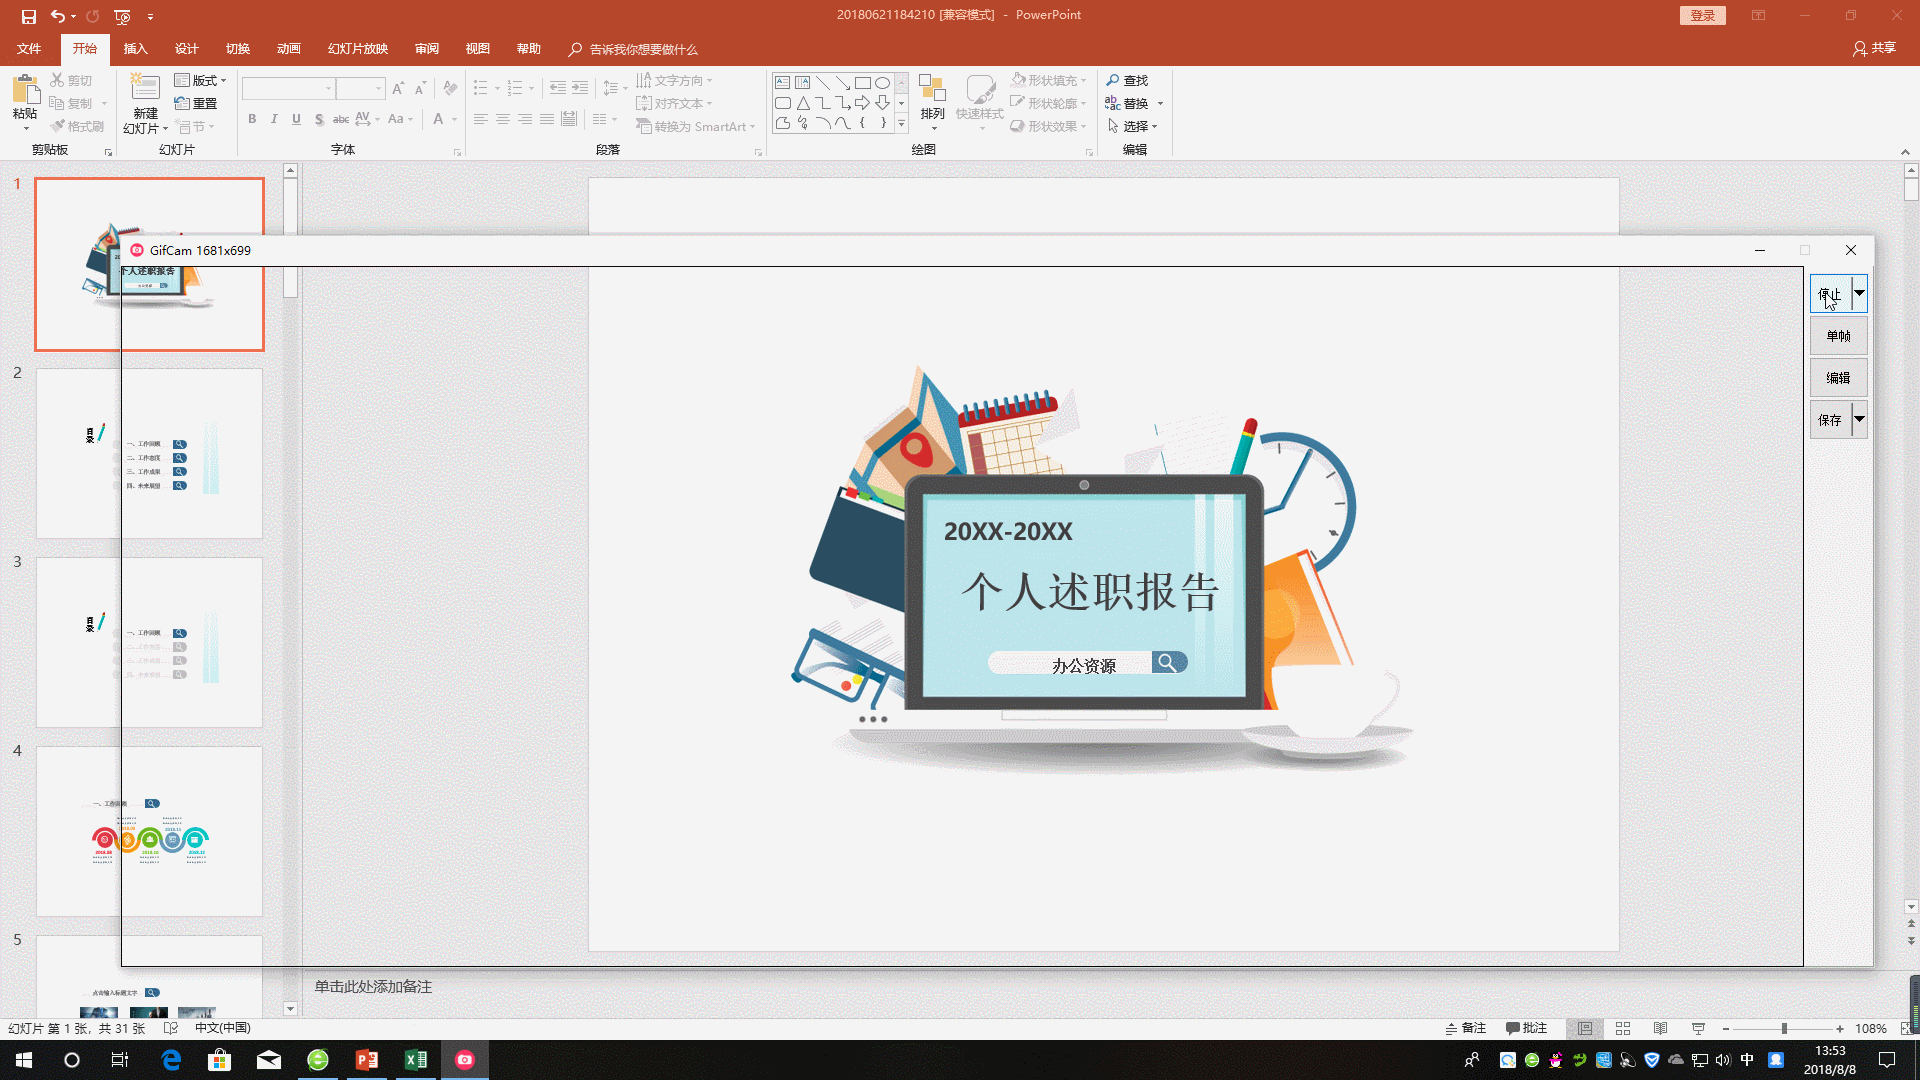Viewport: 1920px width, 1080px height.
Task: Click the zoom slider handle in status bar
Action: (1784, 1028)
